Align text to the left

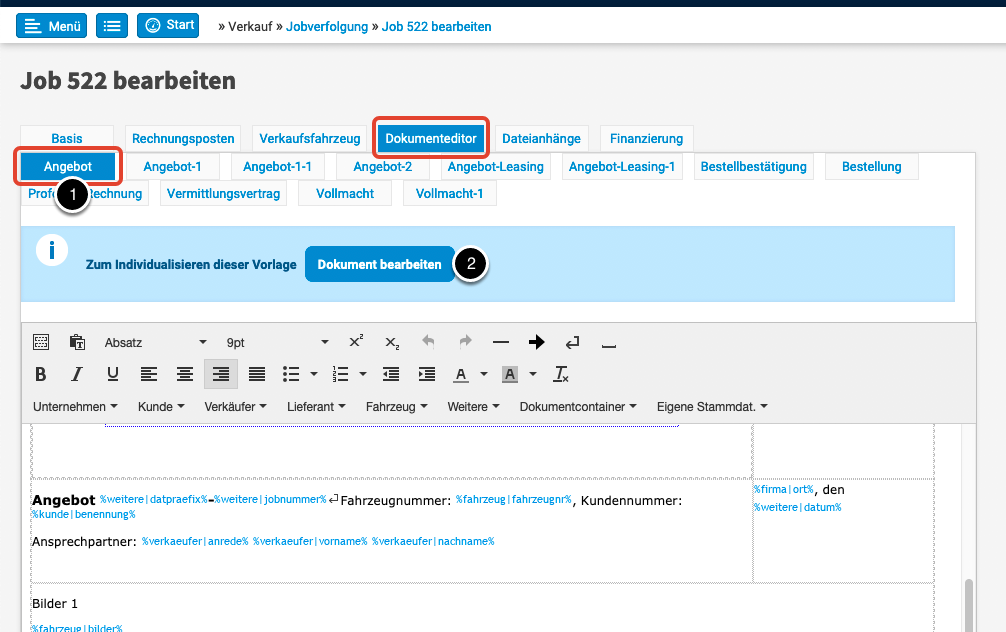149,374
